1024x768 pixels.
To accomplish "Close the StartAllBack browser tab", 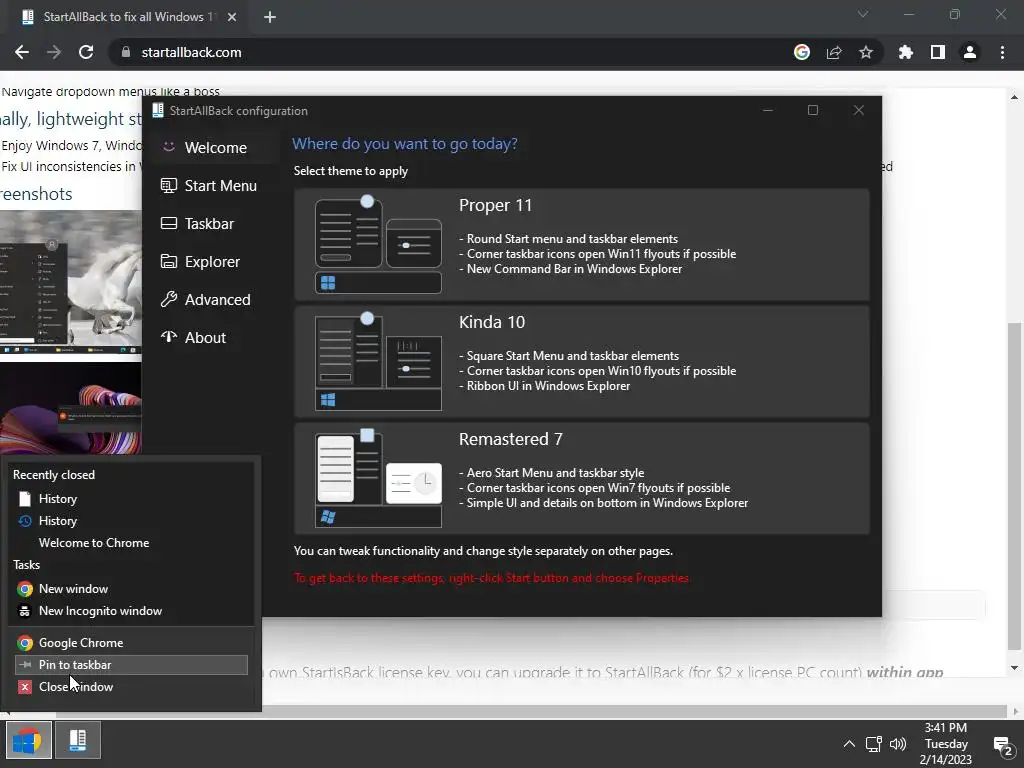I will point(232,17).
